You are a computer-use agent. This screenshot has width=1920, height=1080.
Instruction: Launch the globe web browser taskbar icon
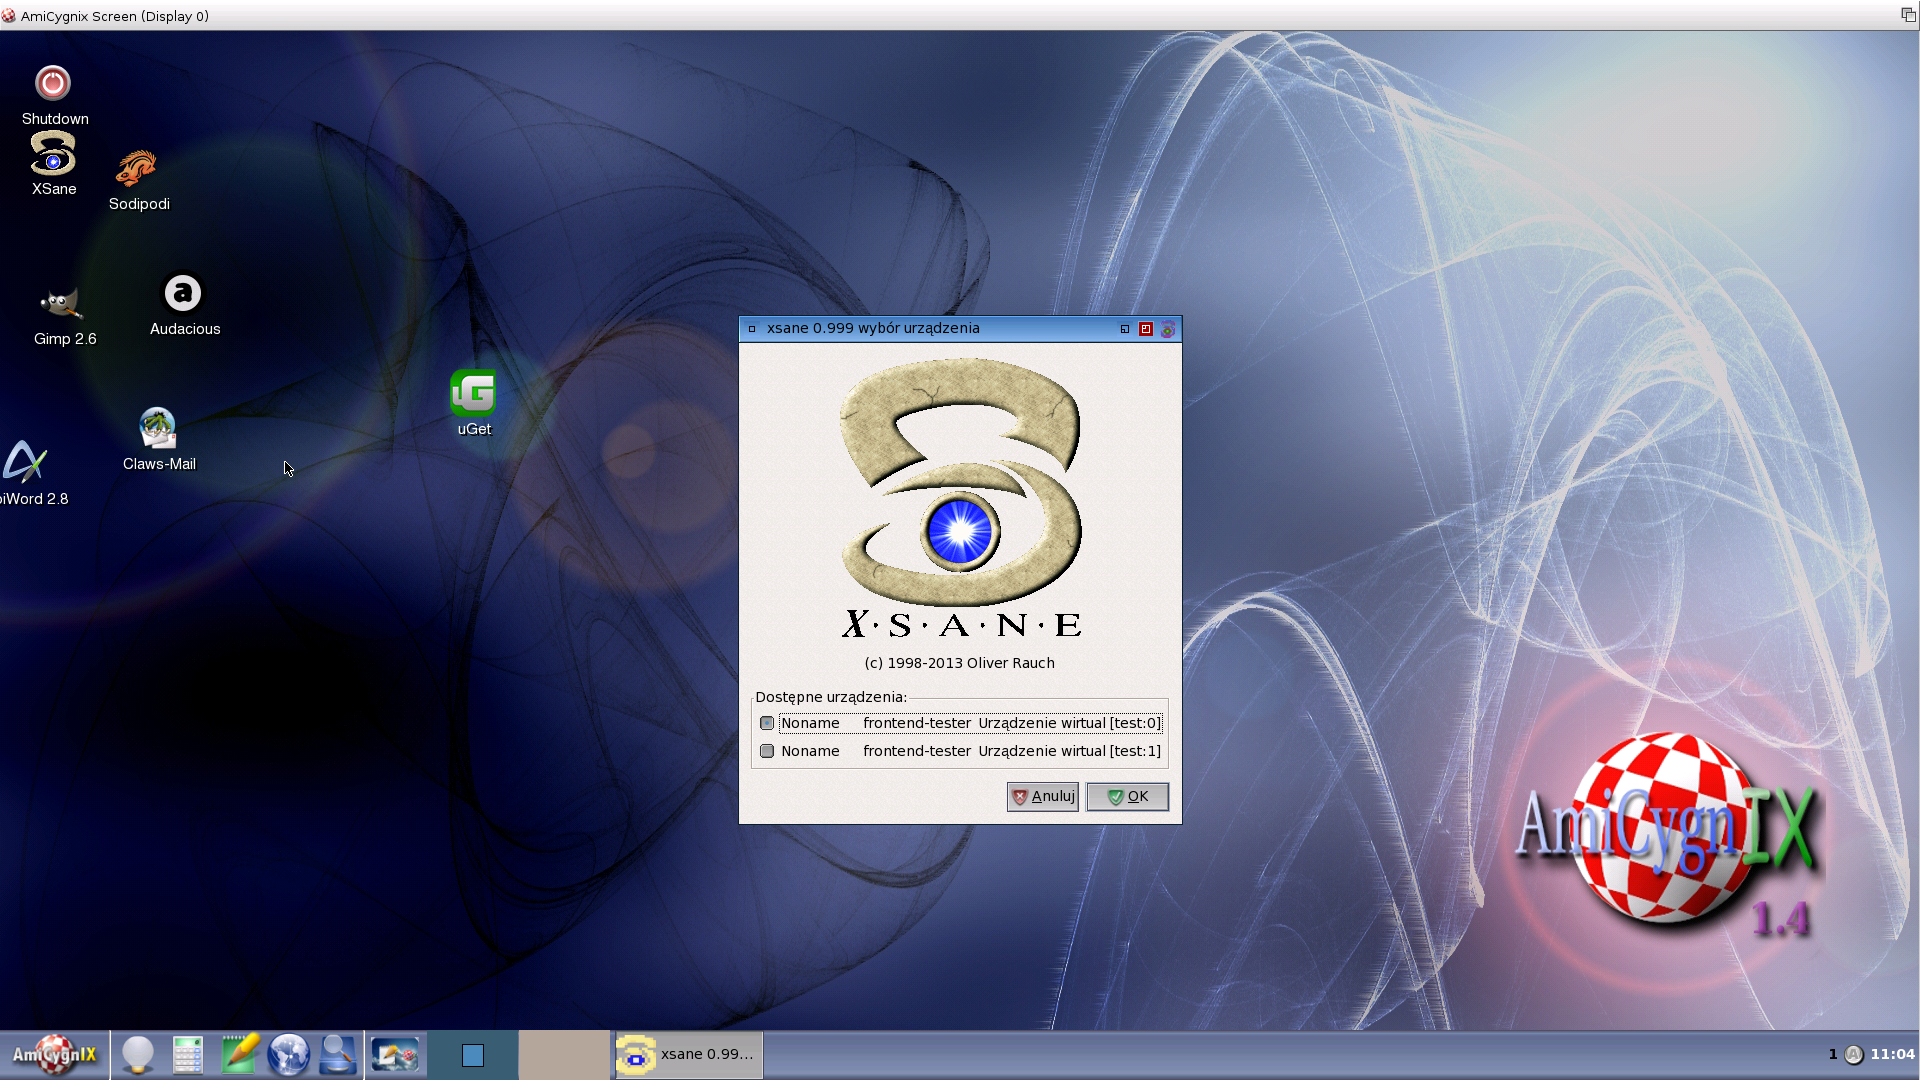tap(289, 1055)
